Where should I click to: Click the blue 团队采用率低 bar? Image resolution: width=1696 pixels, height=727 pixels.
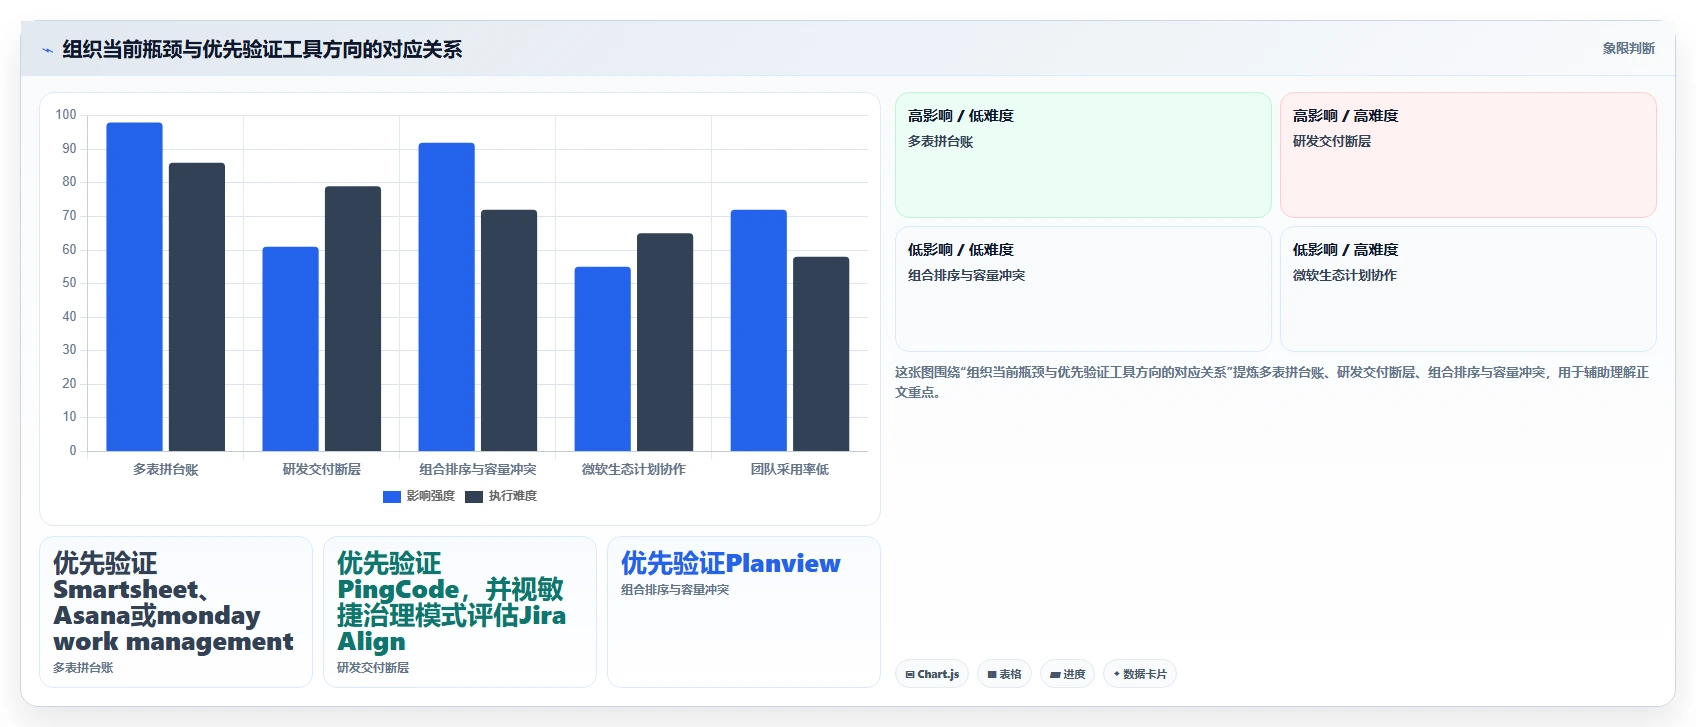[x=758, y=330]
